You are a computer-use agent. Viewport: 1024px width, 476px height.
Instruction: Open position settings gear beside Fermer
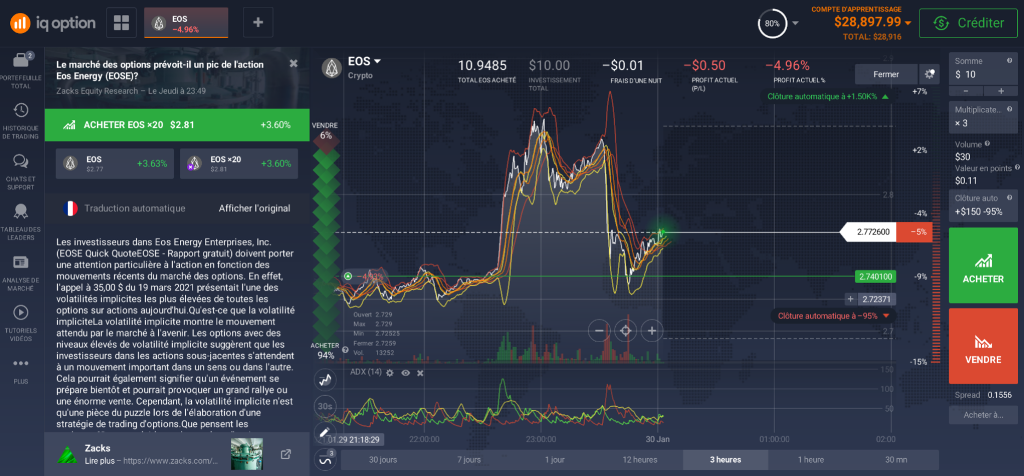[929, 74]
